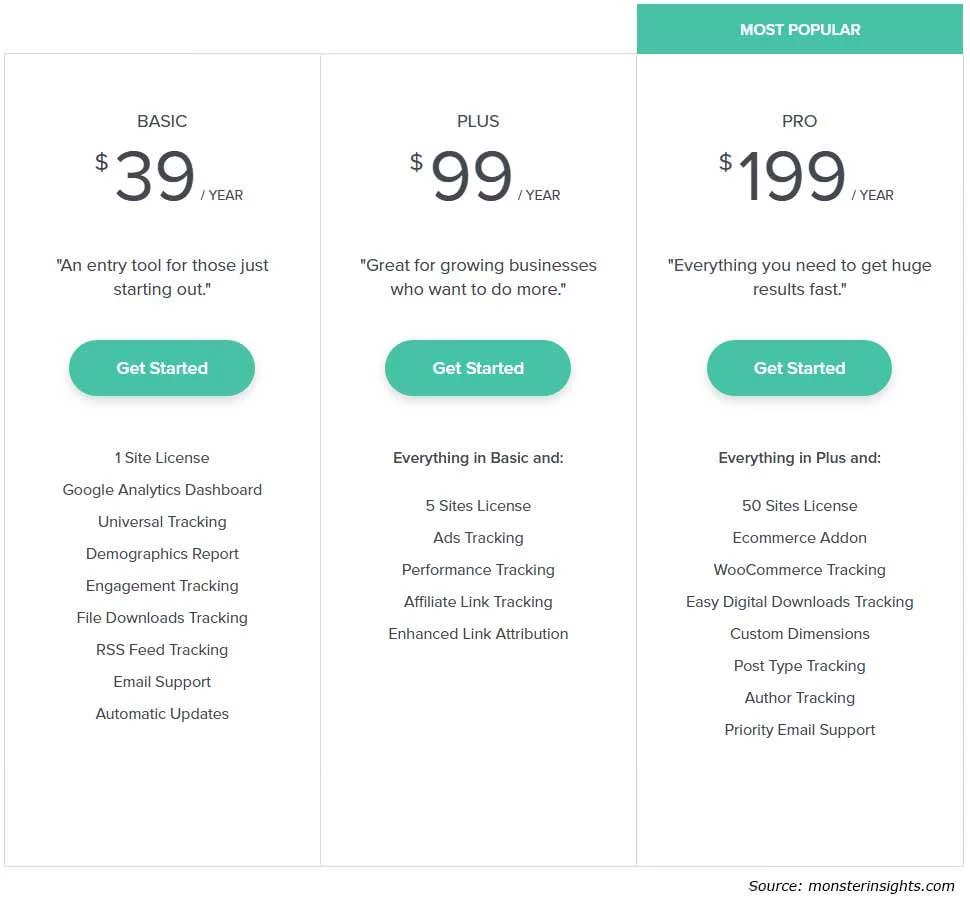Click the $199 / year price

806,177
